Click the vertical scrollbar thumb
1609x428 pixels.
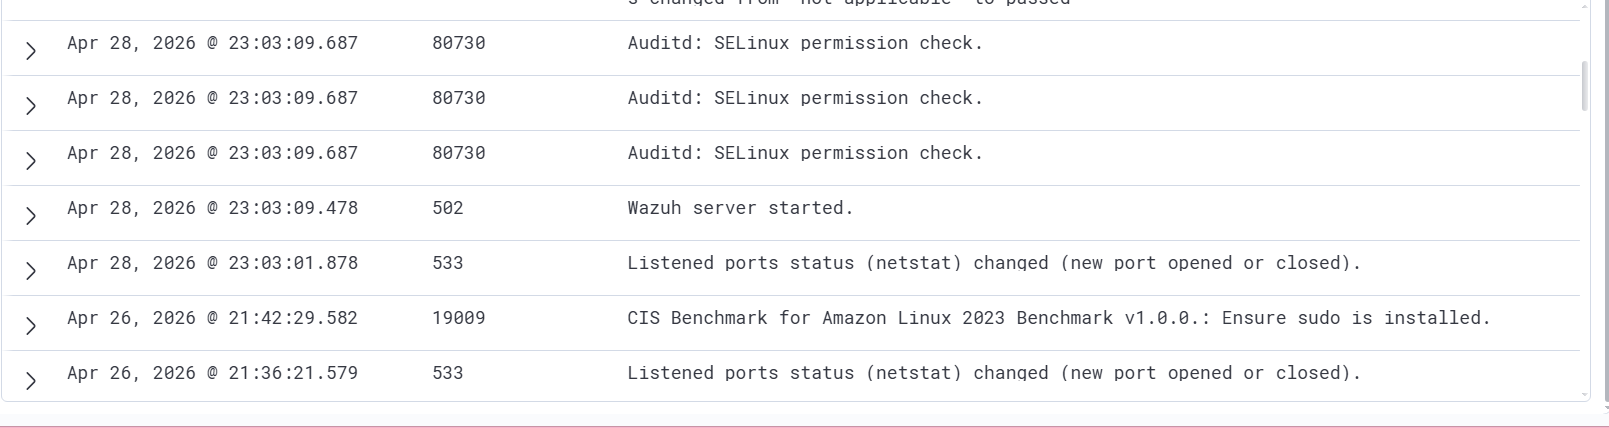[1584, 86]
